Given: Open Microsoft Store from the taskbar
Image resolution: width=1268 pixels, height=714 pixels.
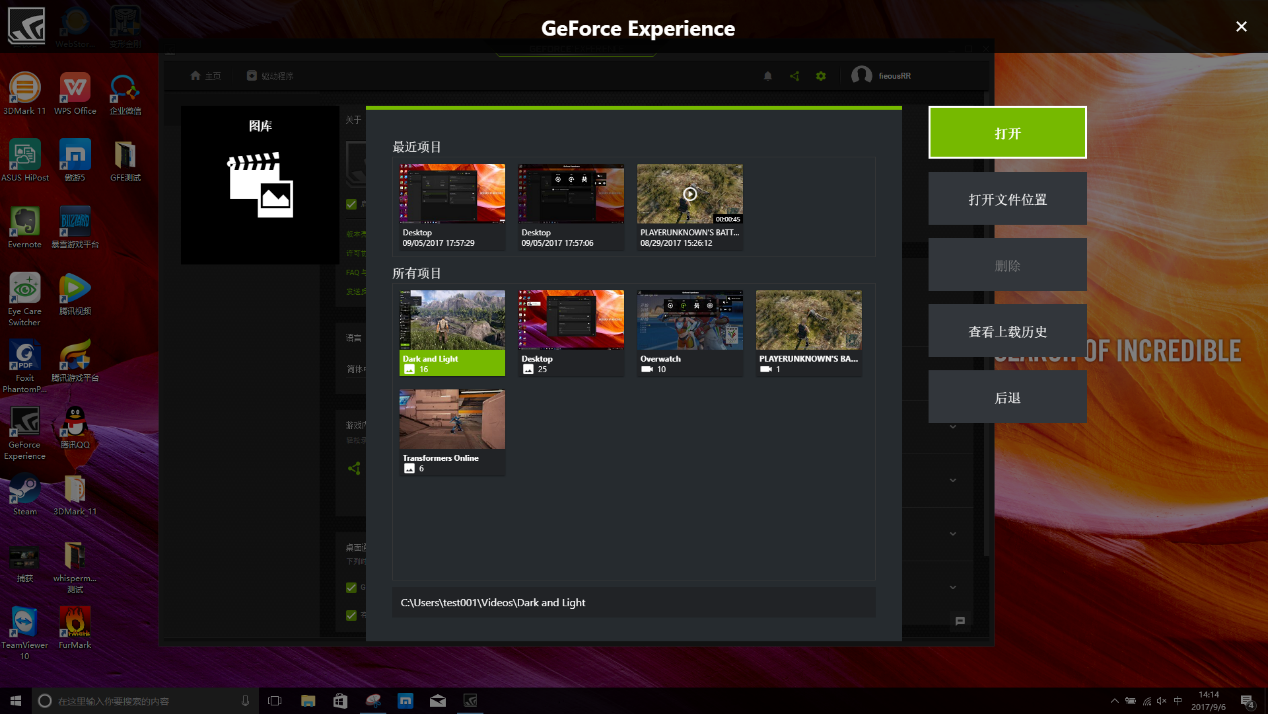Looking at the screenshot, I should [x=340, y=701].
